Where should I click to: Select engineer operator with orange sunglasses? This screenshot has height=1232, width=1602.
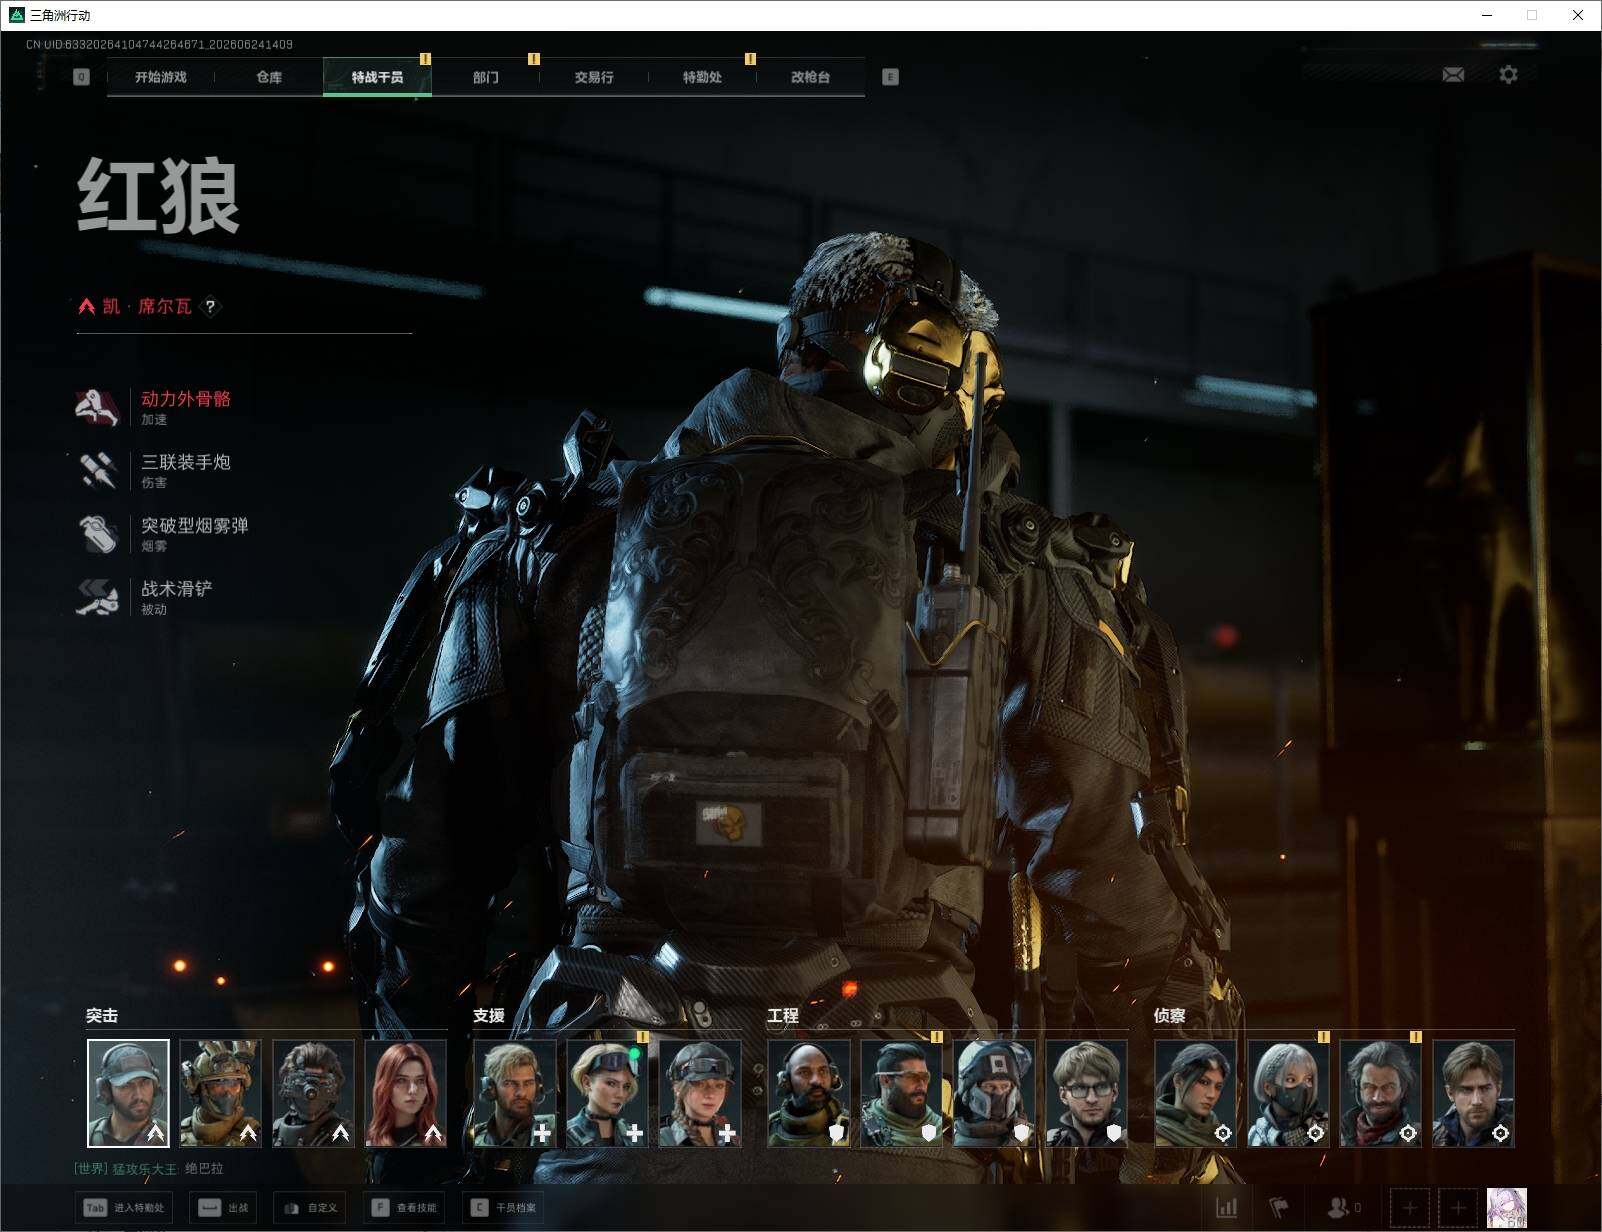tap(901, 1093)
